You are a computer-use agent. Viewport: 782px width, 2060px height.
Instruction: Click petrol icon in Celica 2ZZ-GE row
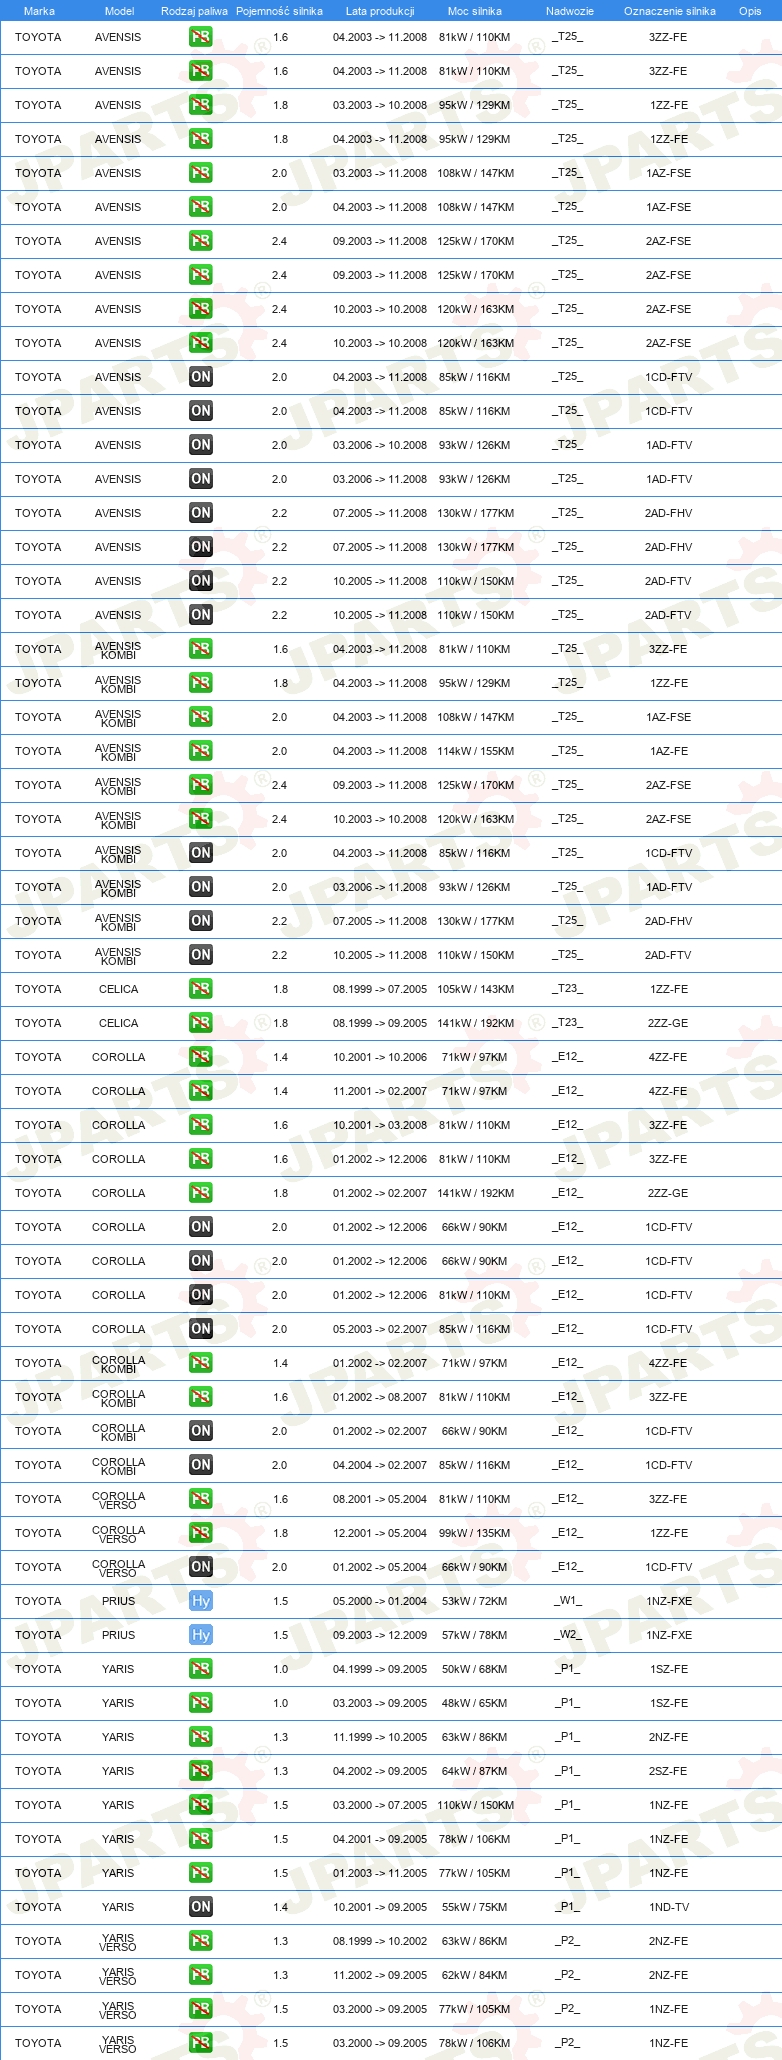point(200,1023)
